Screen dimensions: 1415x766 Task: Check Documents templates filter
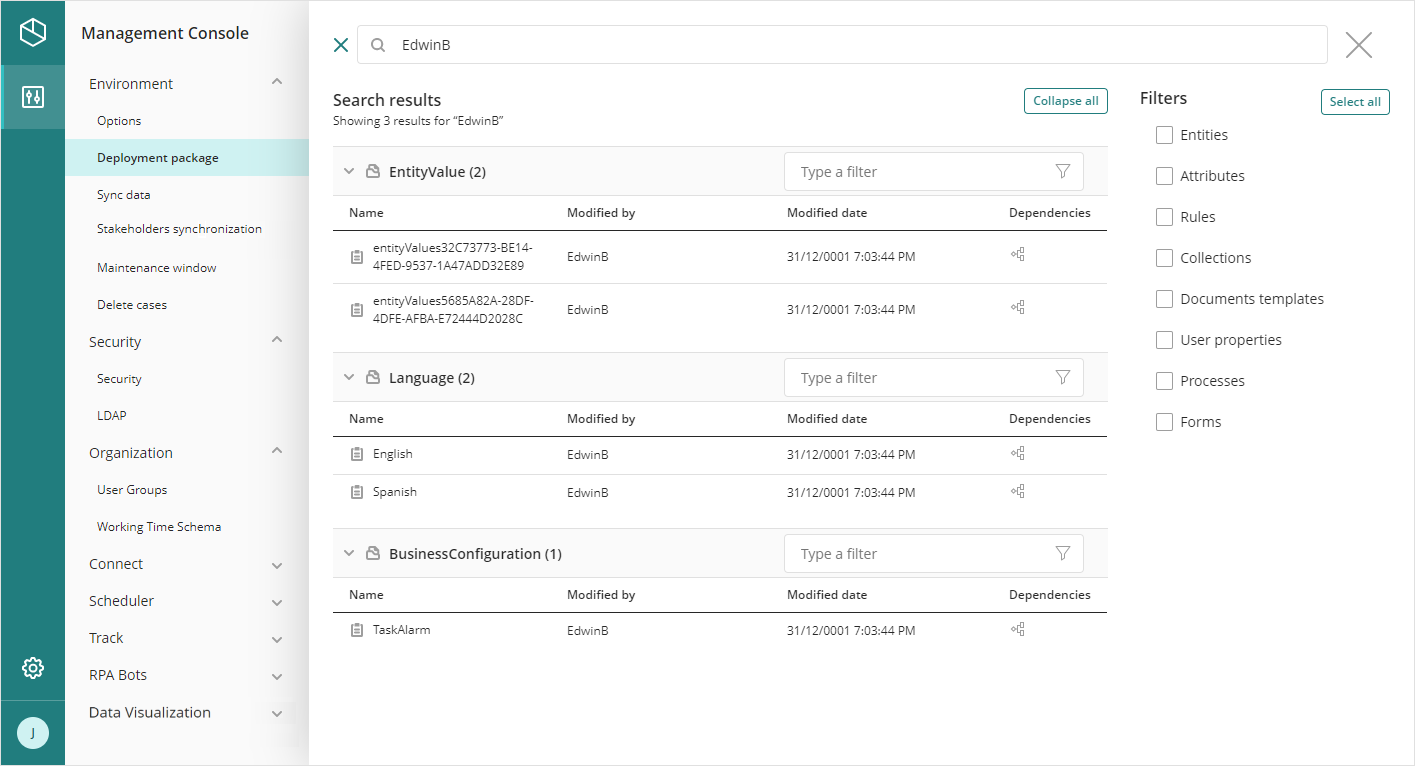point(1164,299)
